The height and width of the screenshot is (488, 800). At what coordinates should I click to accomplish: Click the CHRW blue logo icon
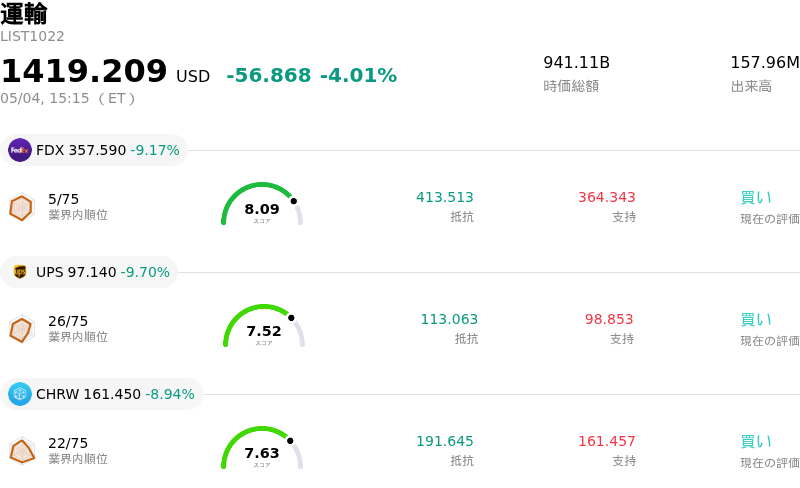click(x=20, y=394)
